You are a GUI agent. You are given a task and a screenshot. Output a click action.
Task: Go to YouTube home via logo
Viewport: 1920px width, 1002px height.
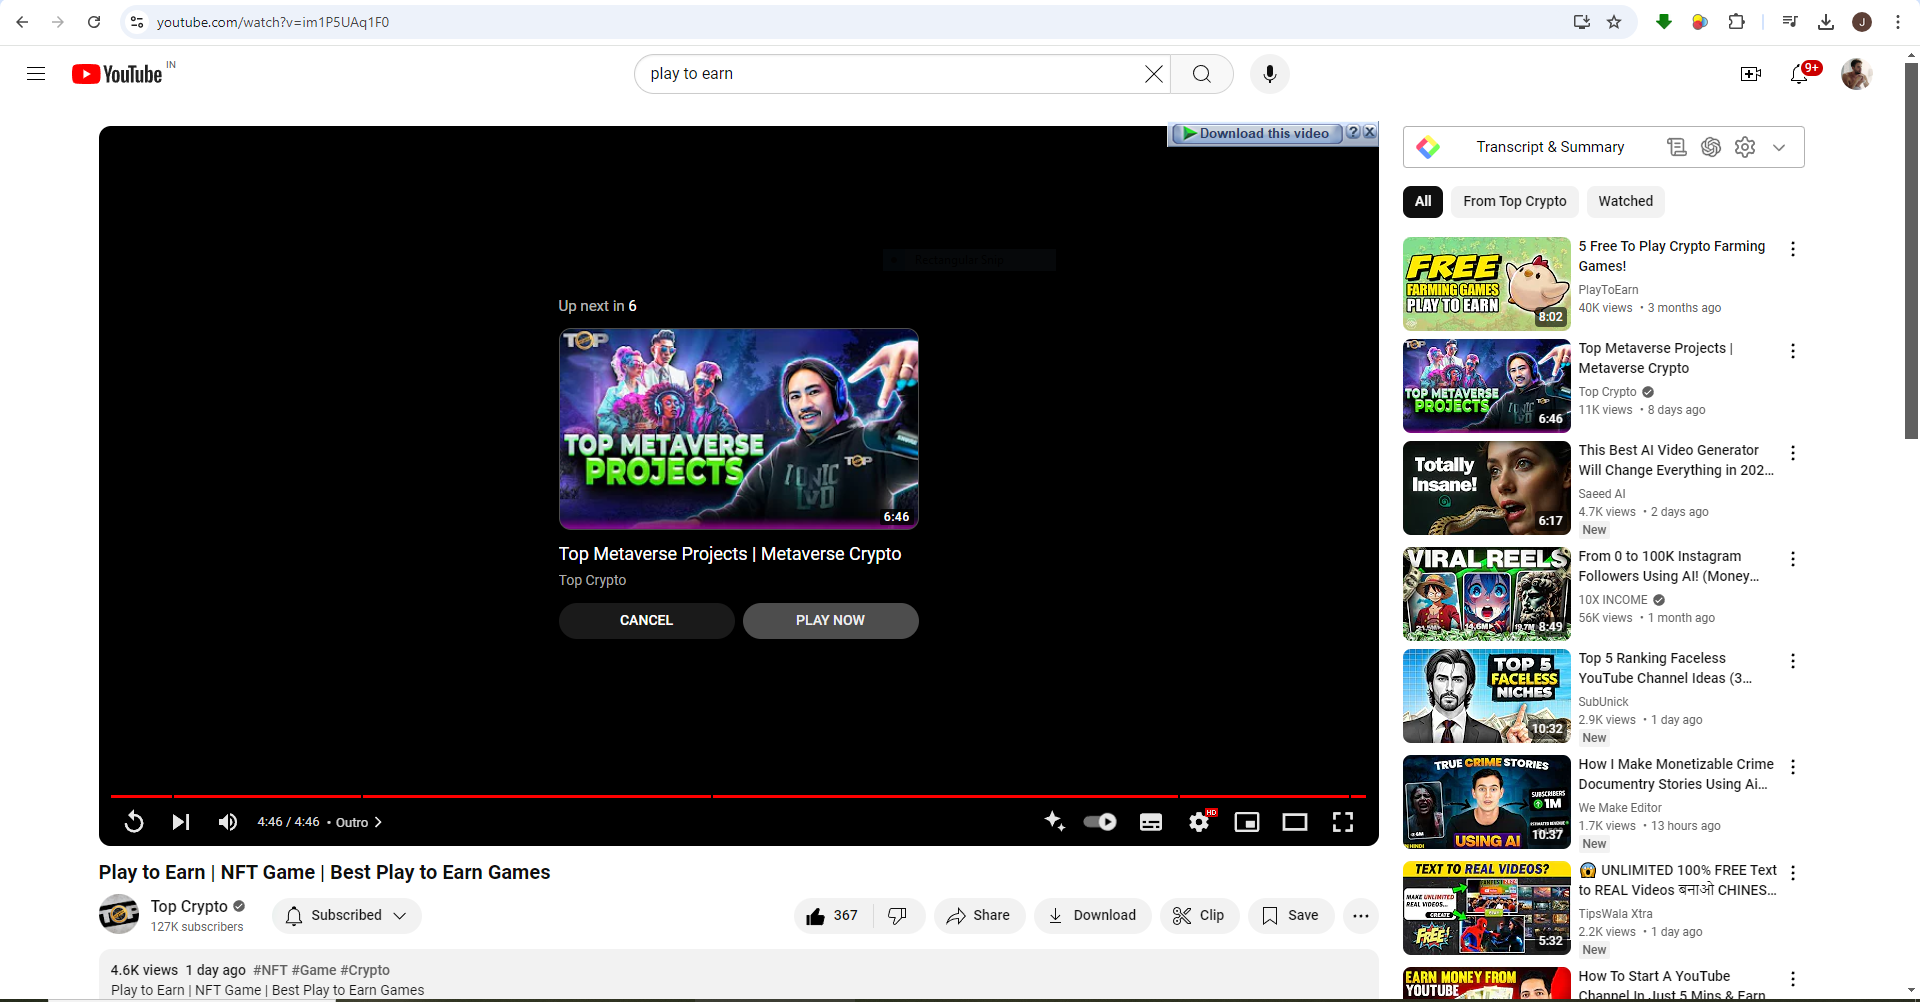click(x=117, y=74)
